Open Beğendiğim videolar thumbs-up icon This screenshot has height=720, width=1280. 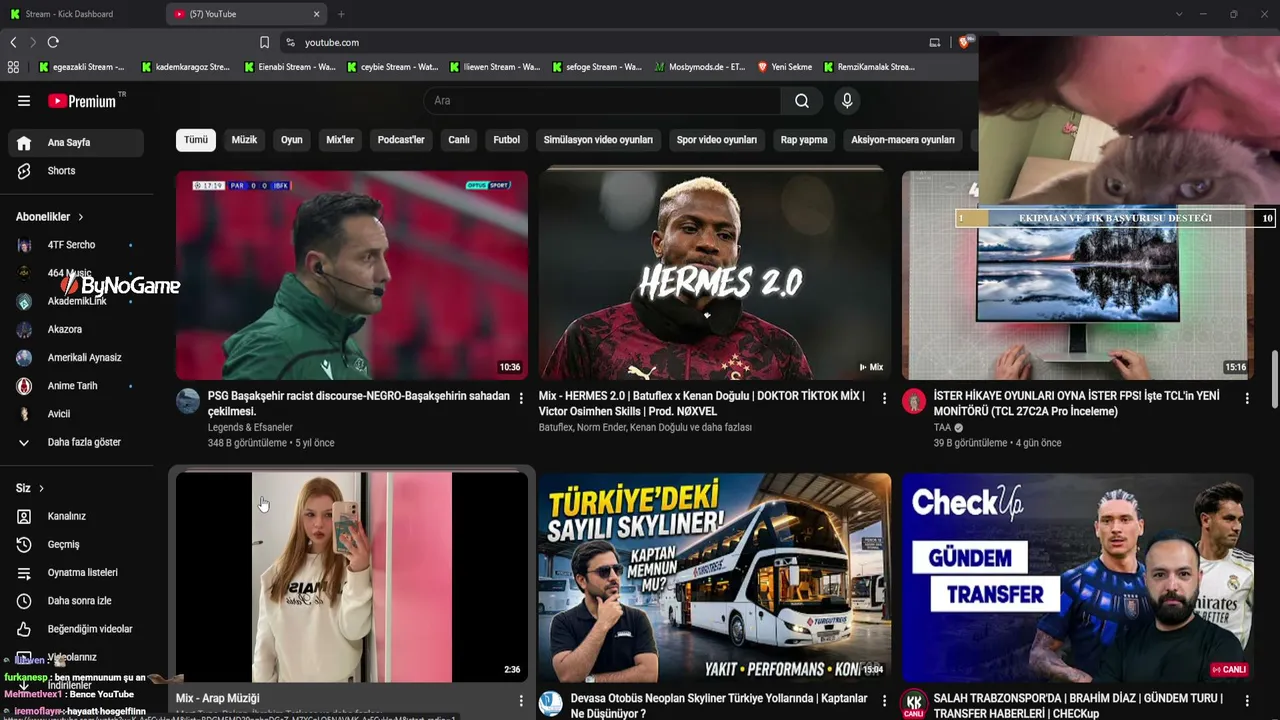(x=24, y=629)
